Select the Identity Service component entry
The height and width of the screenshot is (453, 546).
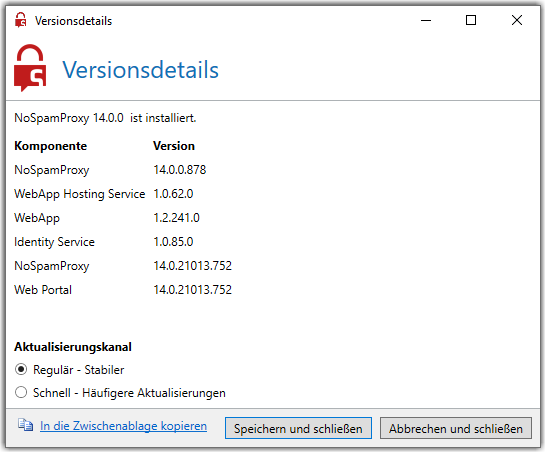(x=54, y=242)
